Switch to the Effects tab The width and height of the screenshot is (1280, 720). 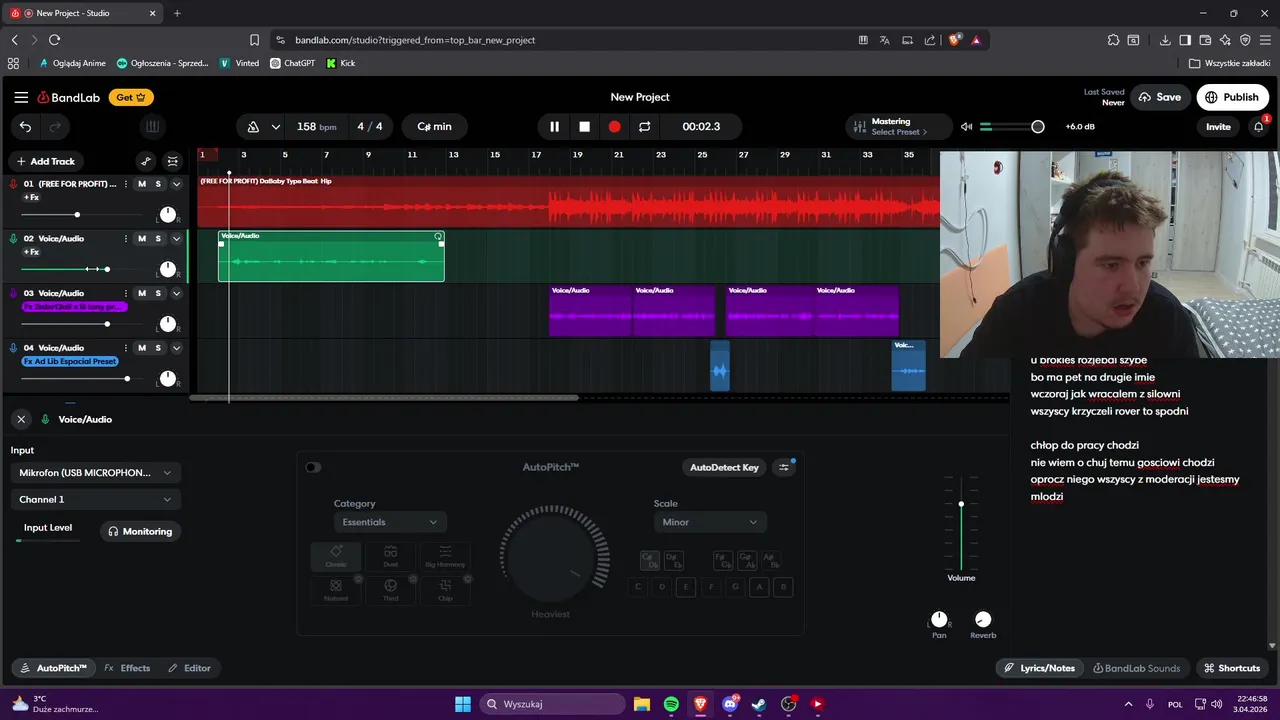pyautogui.click(x=127, y=668)
